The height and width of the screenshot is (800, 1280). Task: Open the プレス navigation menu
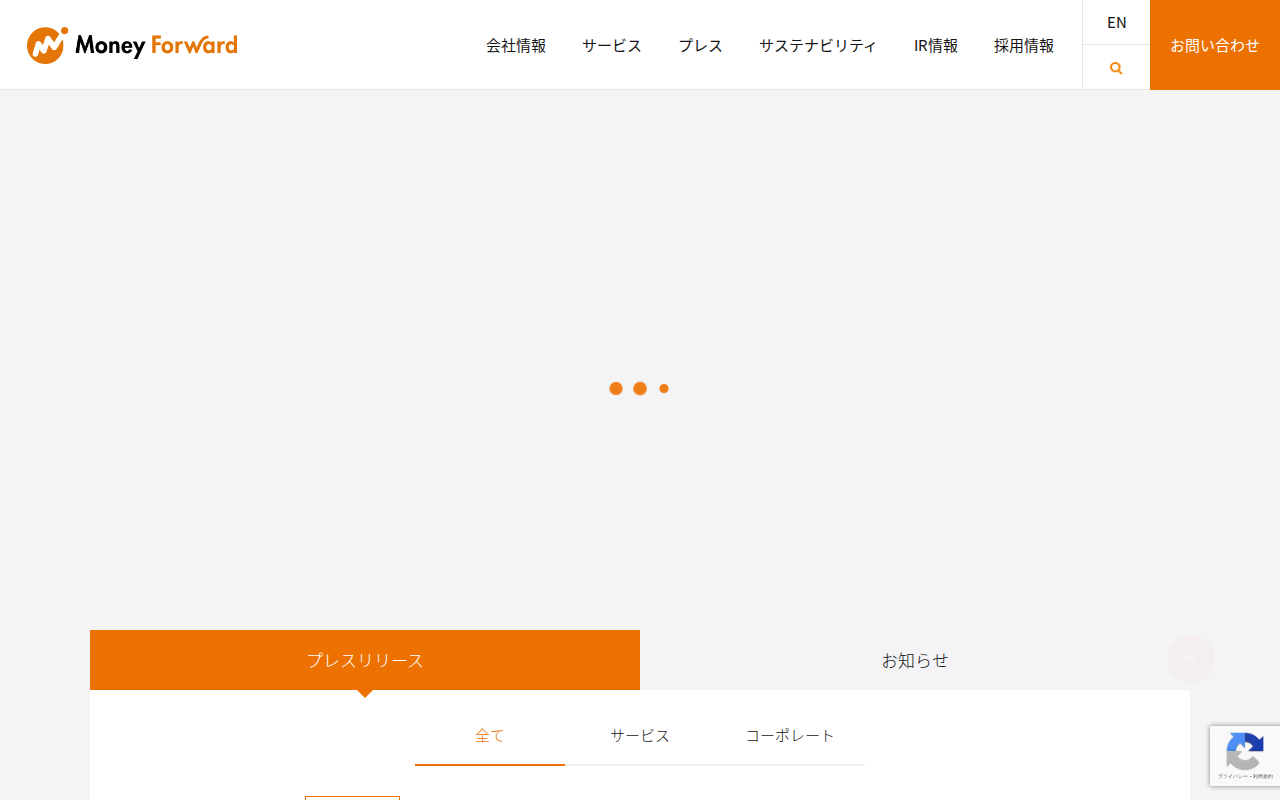pos(700,45)
